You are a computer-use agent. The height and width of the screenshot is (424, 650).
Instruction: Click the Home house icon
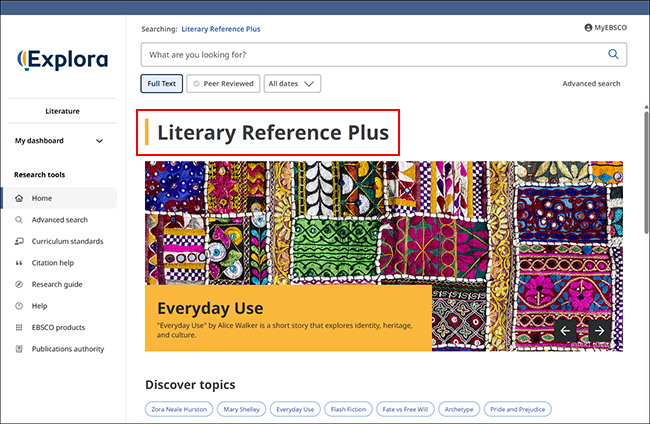(x=19, y=198)
